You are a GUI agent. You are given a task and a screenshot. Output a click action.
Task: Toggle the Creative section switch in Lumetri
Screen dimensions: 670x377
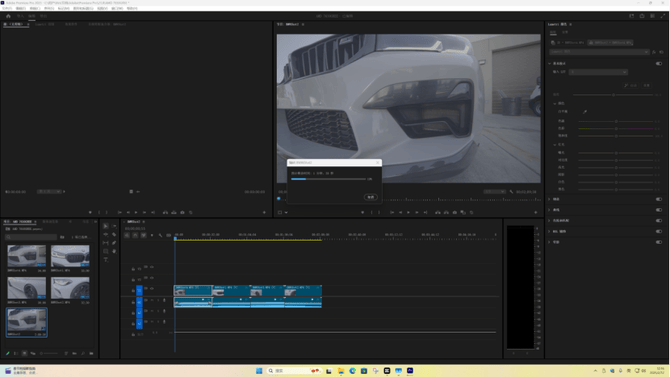659,199
